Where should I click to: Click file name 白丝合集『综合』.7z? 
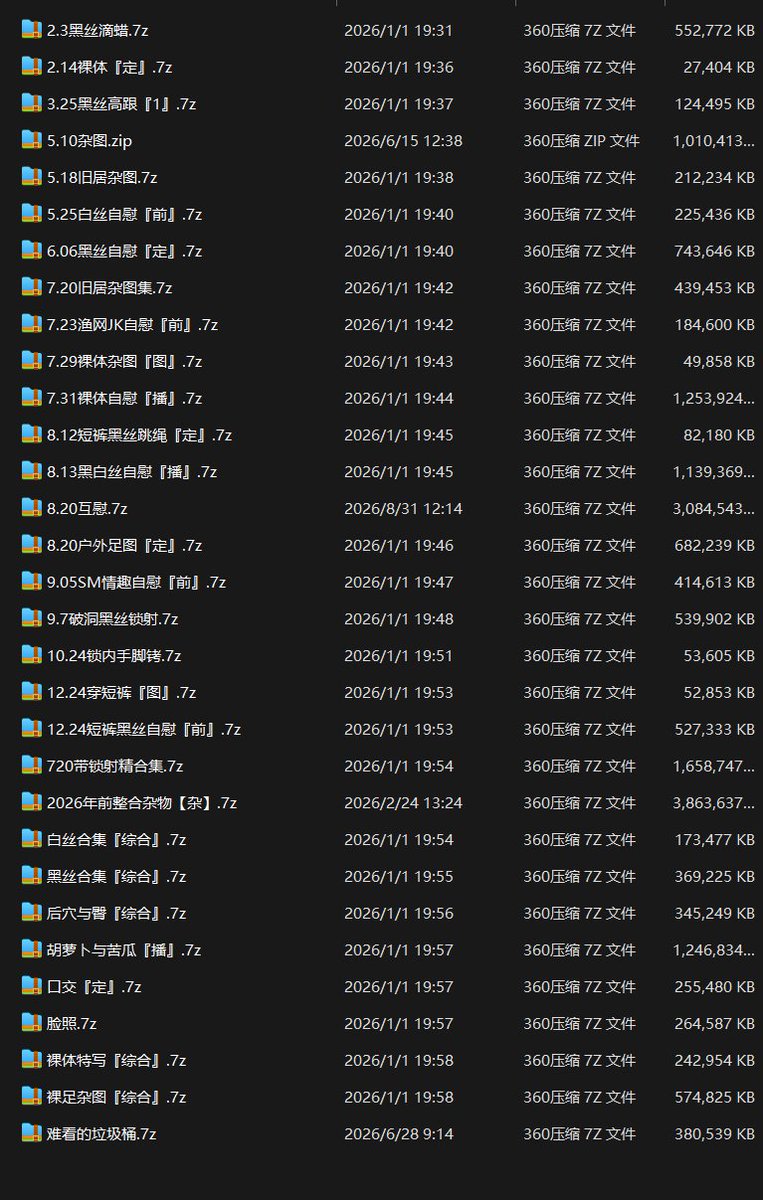pyautogui.click(x=117, y=840)
